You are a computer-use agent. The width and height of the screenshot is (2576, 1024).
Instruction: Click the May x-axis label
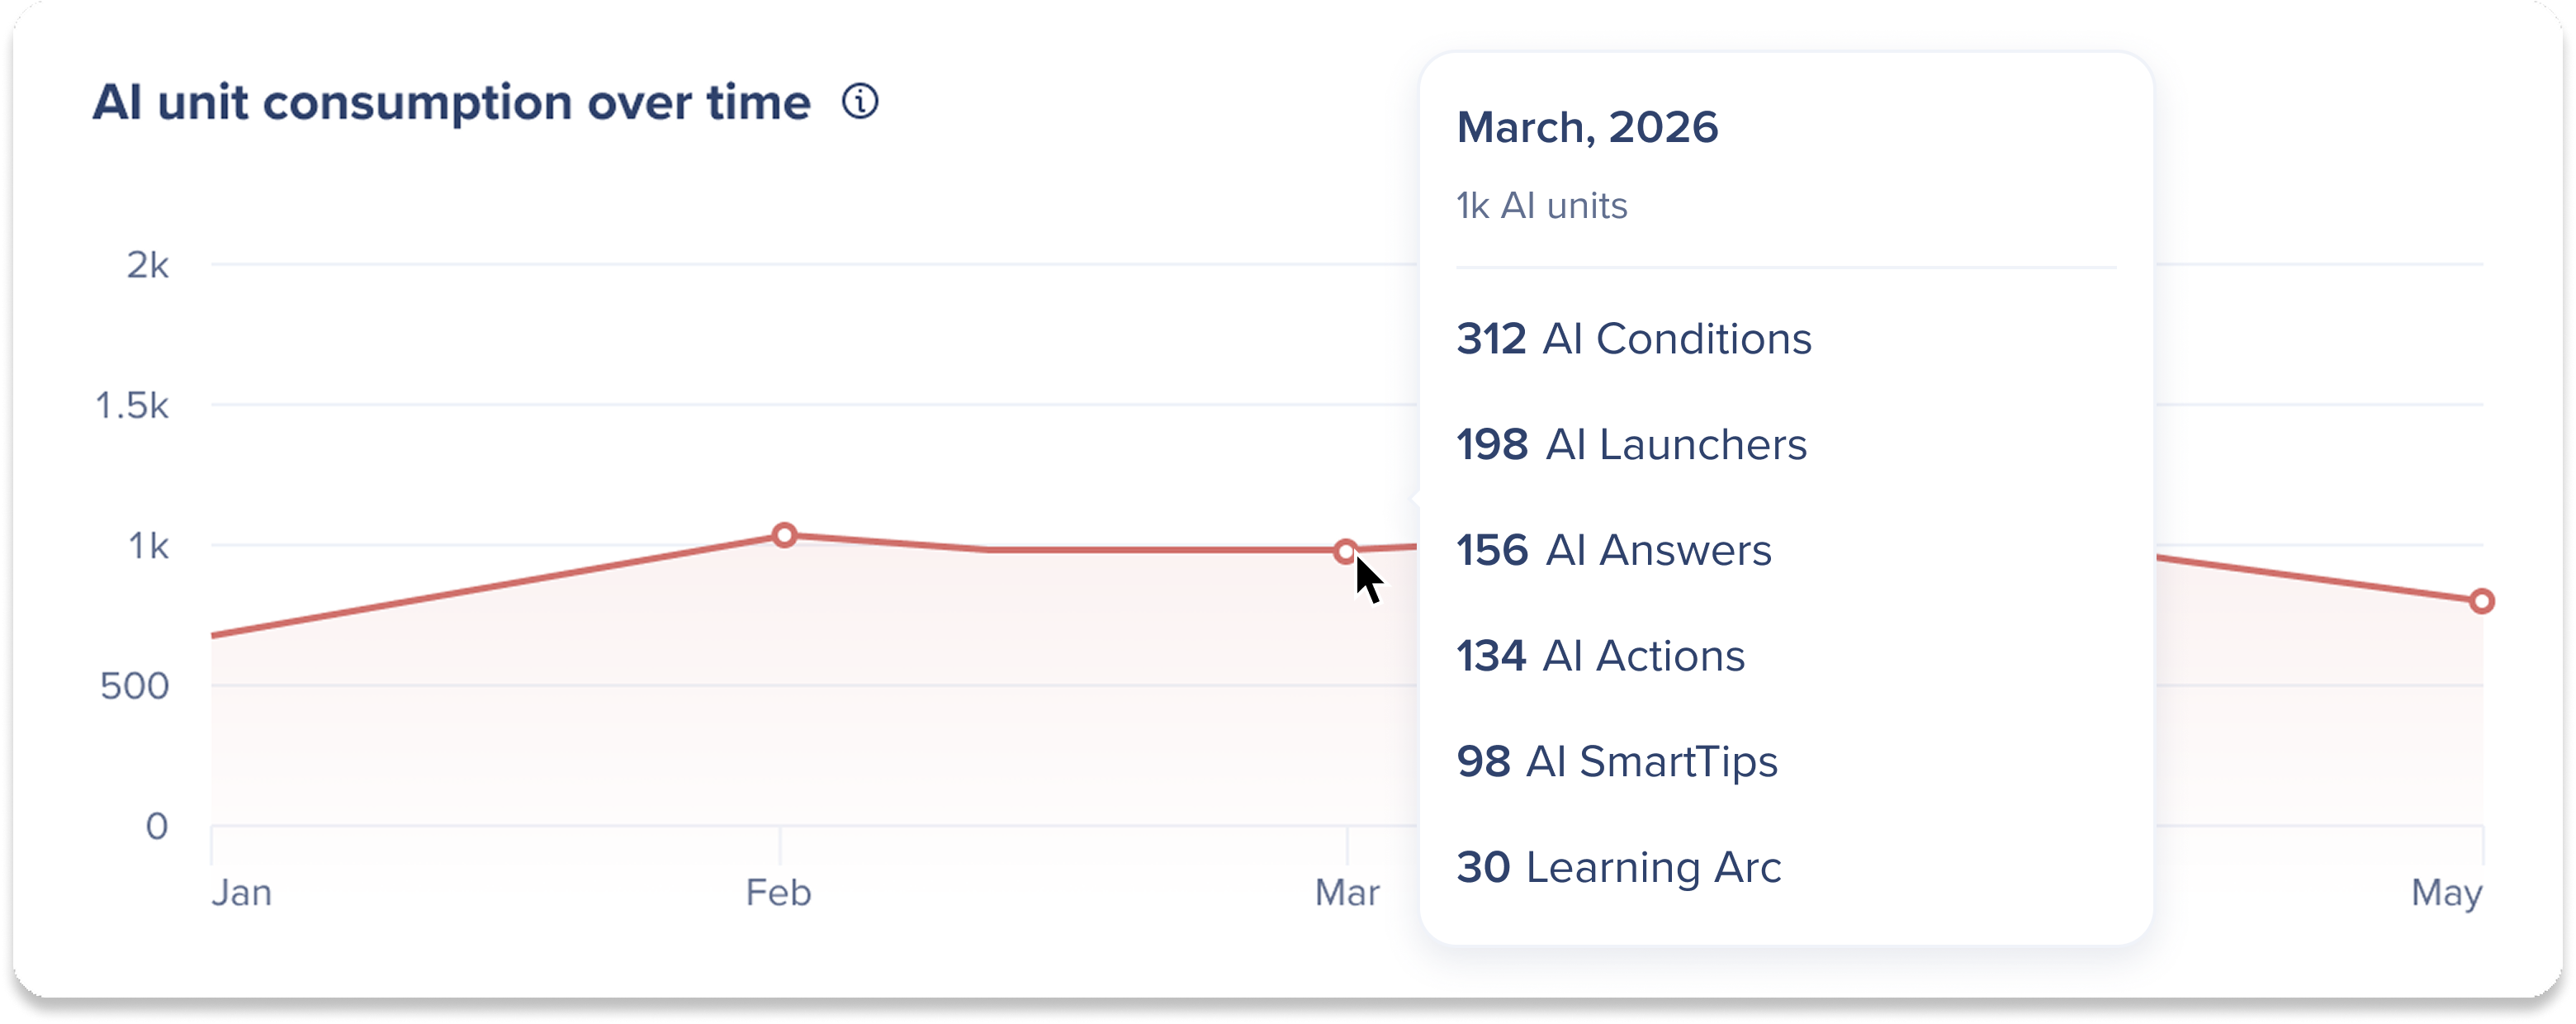(x=2446, y=893)
